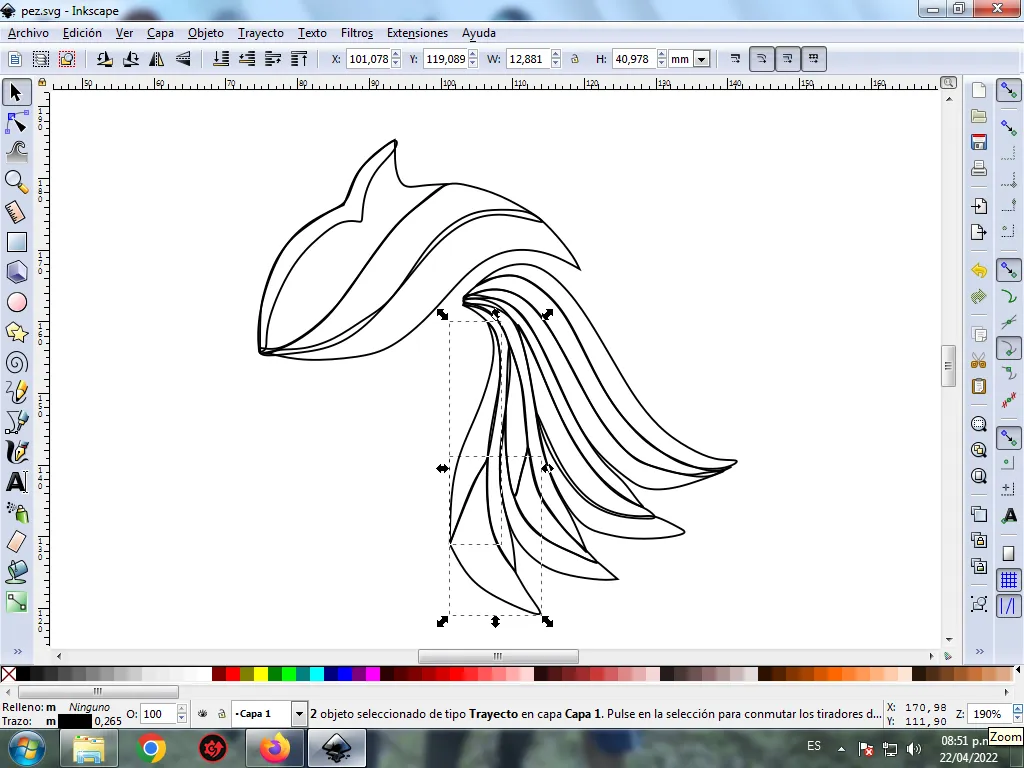The height and width of the screenshot is (768, 1024).
Task: Select the Pencil freehand tool
Action: (x=16, y=392)
